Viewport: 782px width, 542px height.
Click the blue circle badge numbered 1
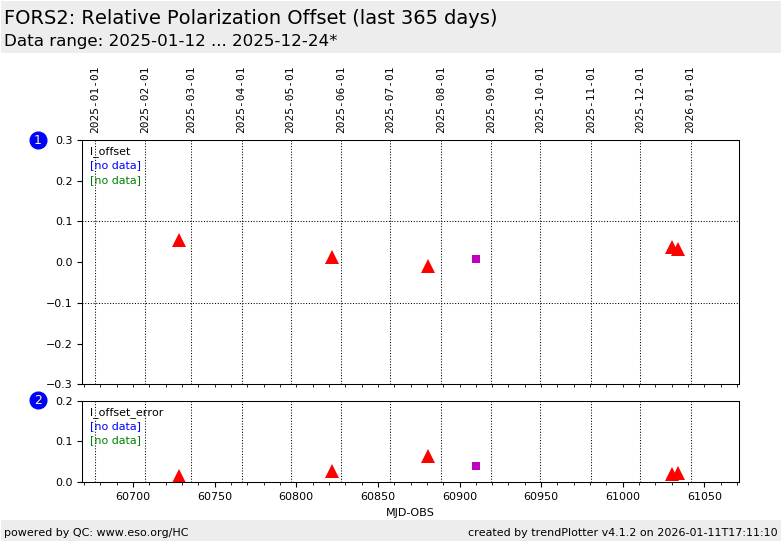[38, 140]
